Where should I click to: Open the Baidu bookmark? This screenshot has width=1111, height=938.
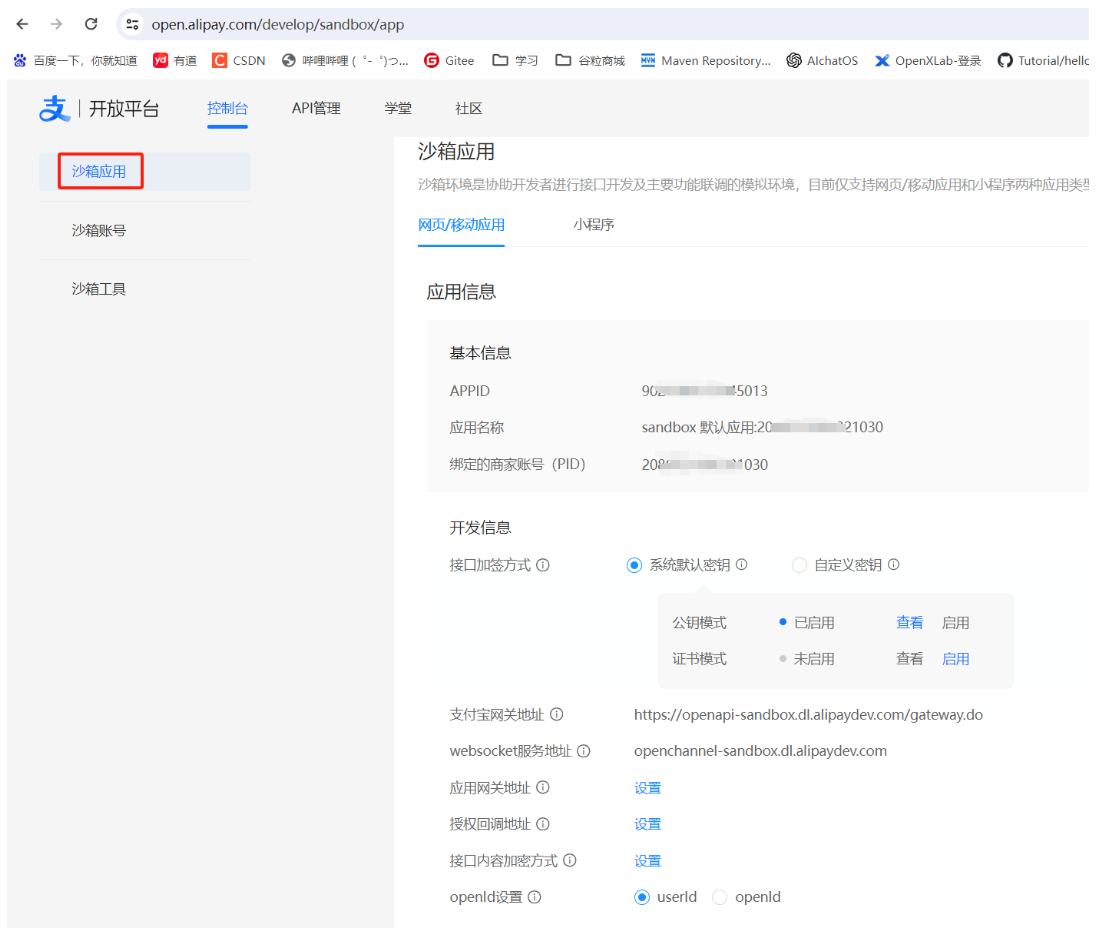[x=75, y=61]
